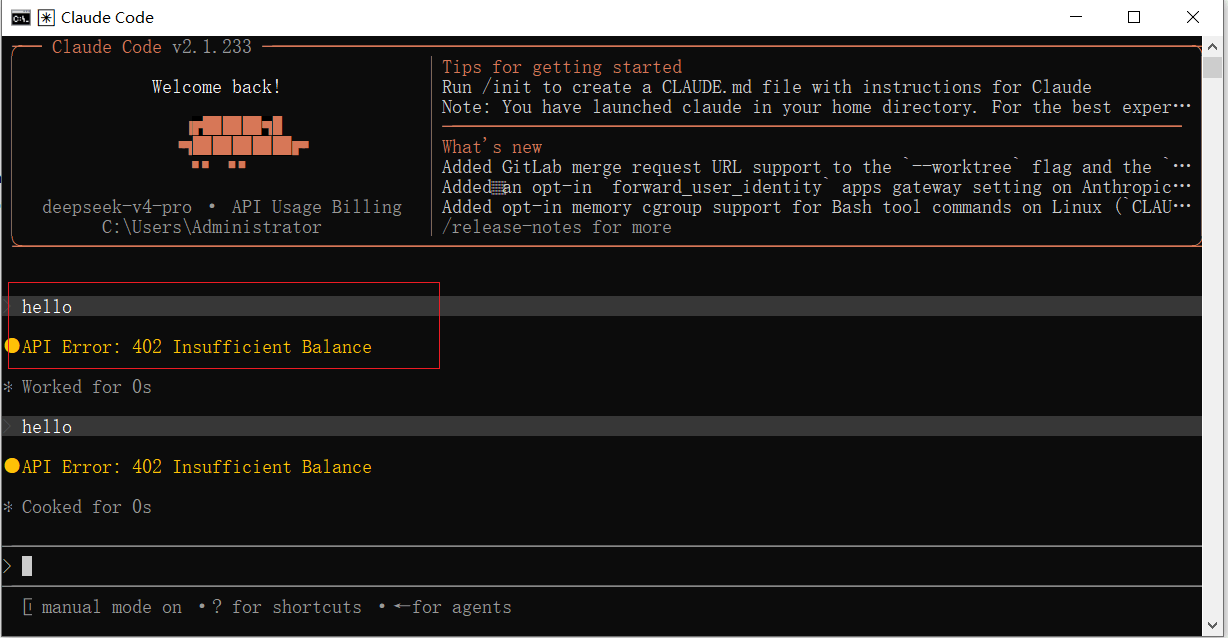1228x638 pixels.
Task: Click the scrollbar up arrow
Action: [1213, 46]
